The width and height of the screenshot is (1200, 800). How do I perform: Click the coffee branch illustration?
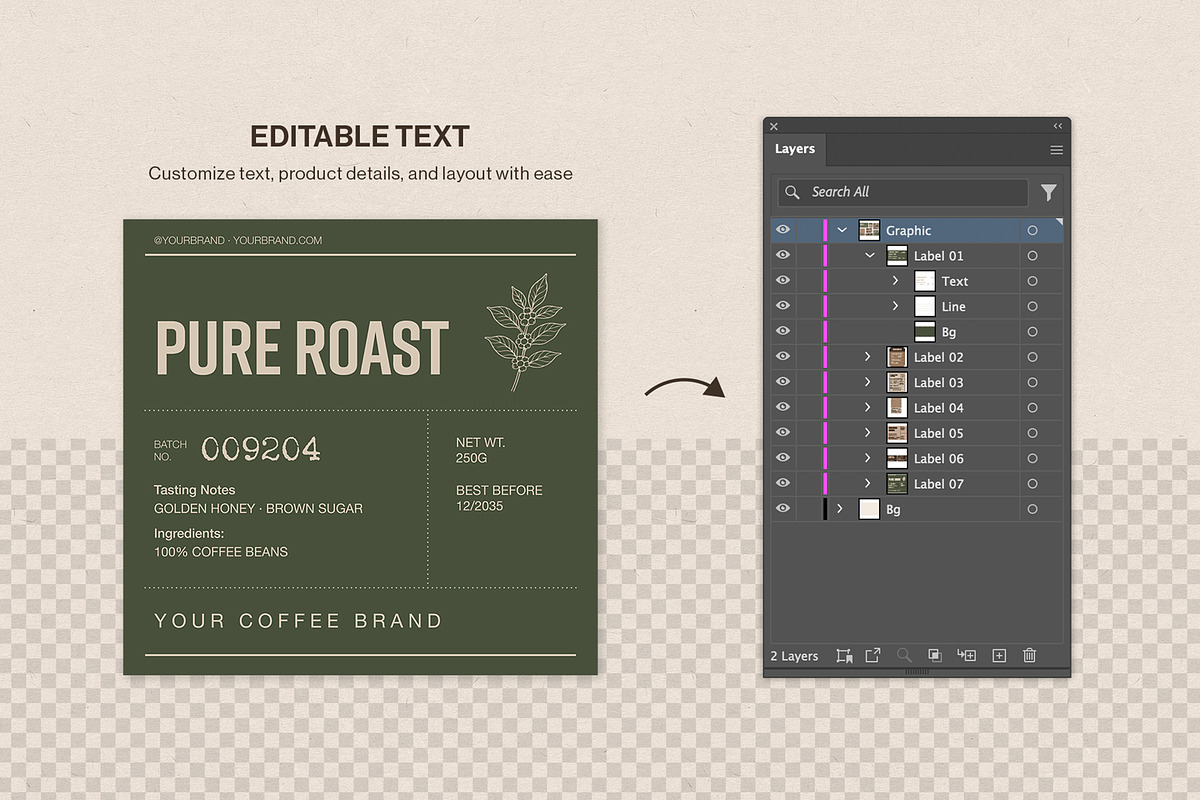point(524,331)
